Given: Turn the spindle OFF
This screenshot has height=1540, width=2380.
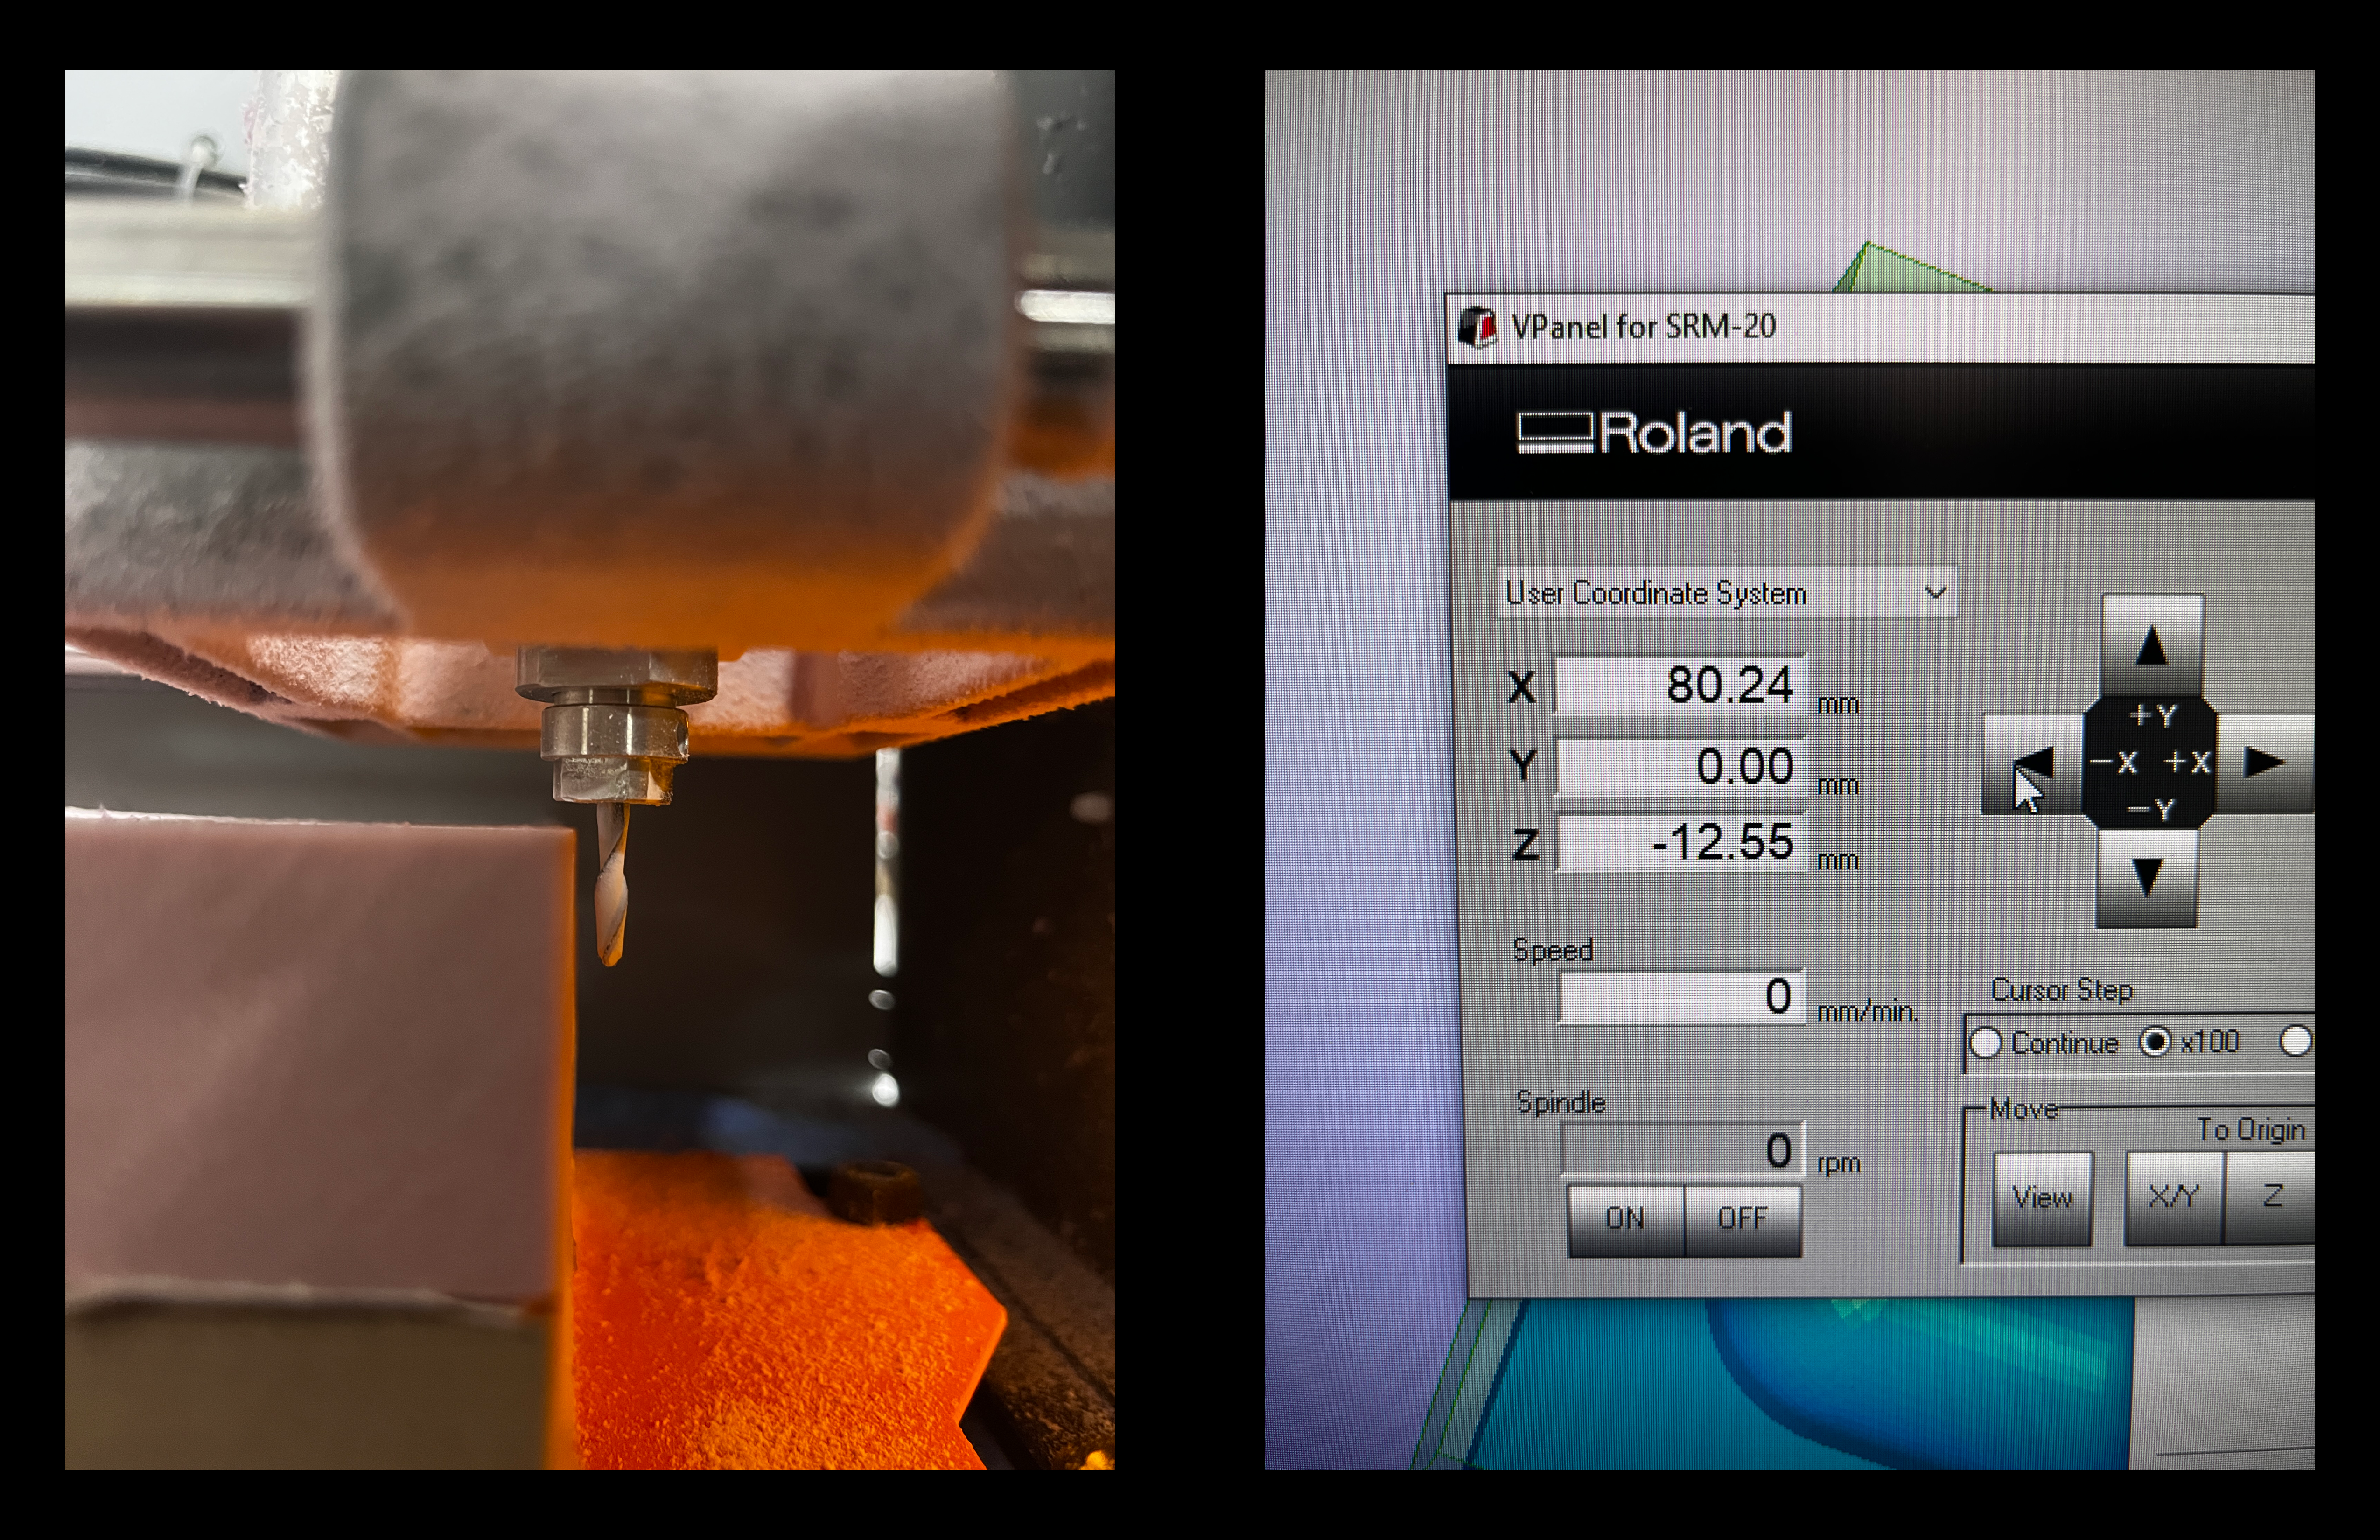Looking at the screenshot, I should click(x=1742, y=1218).
